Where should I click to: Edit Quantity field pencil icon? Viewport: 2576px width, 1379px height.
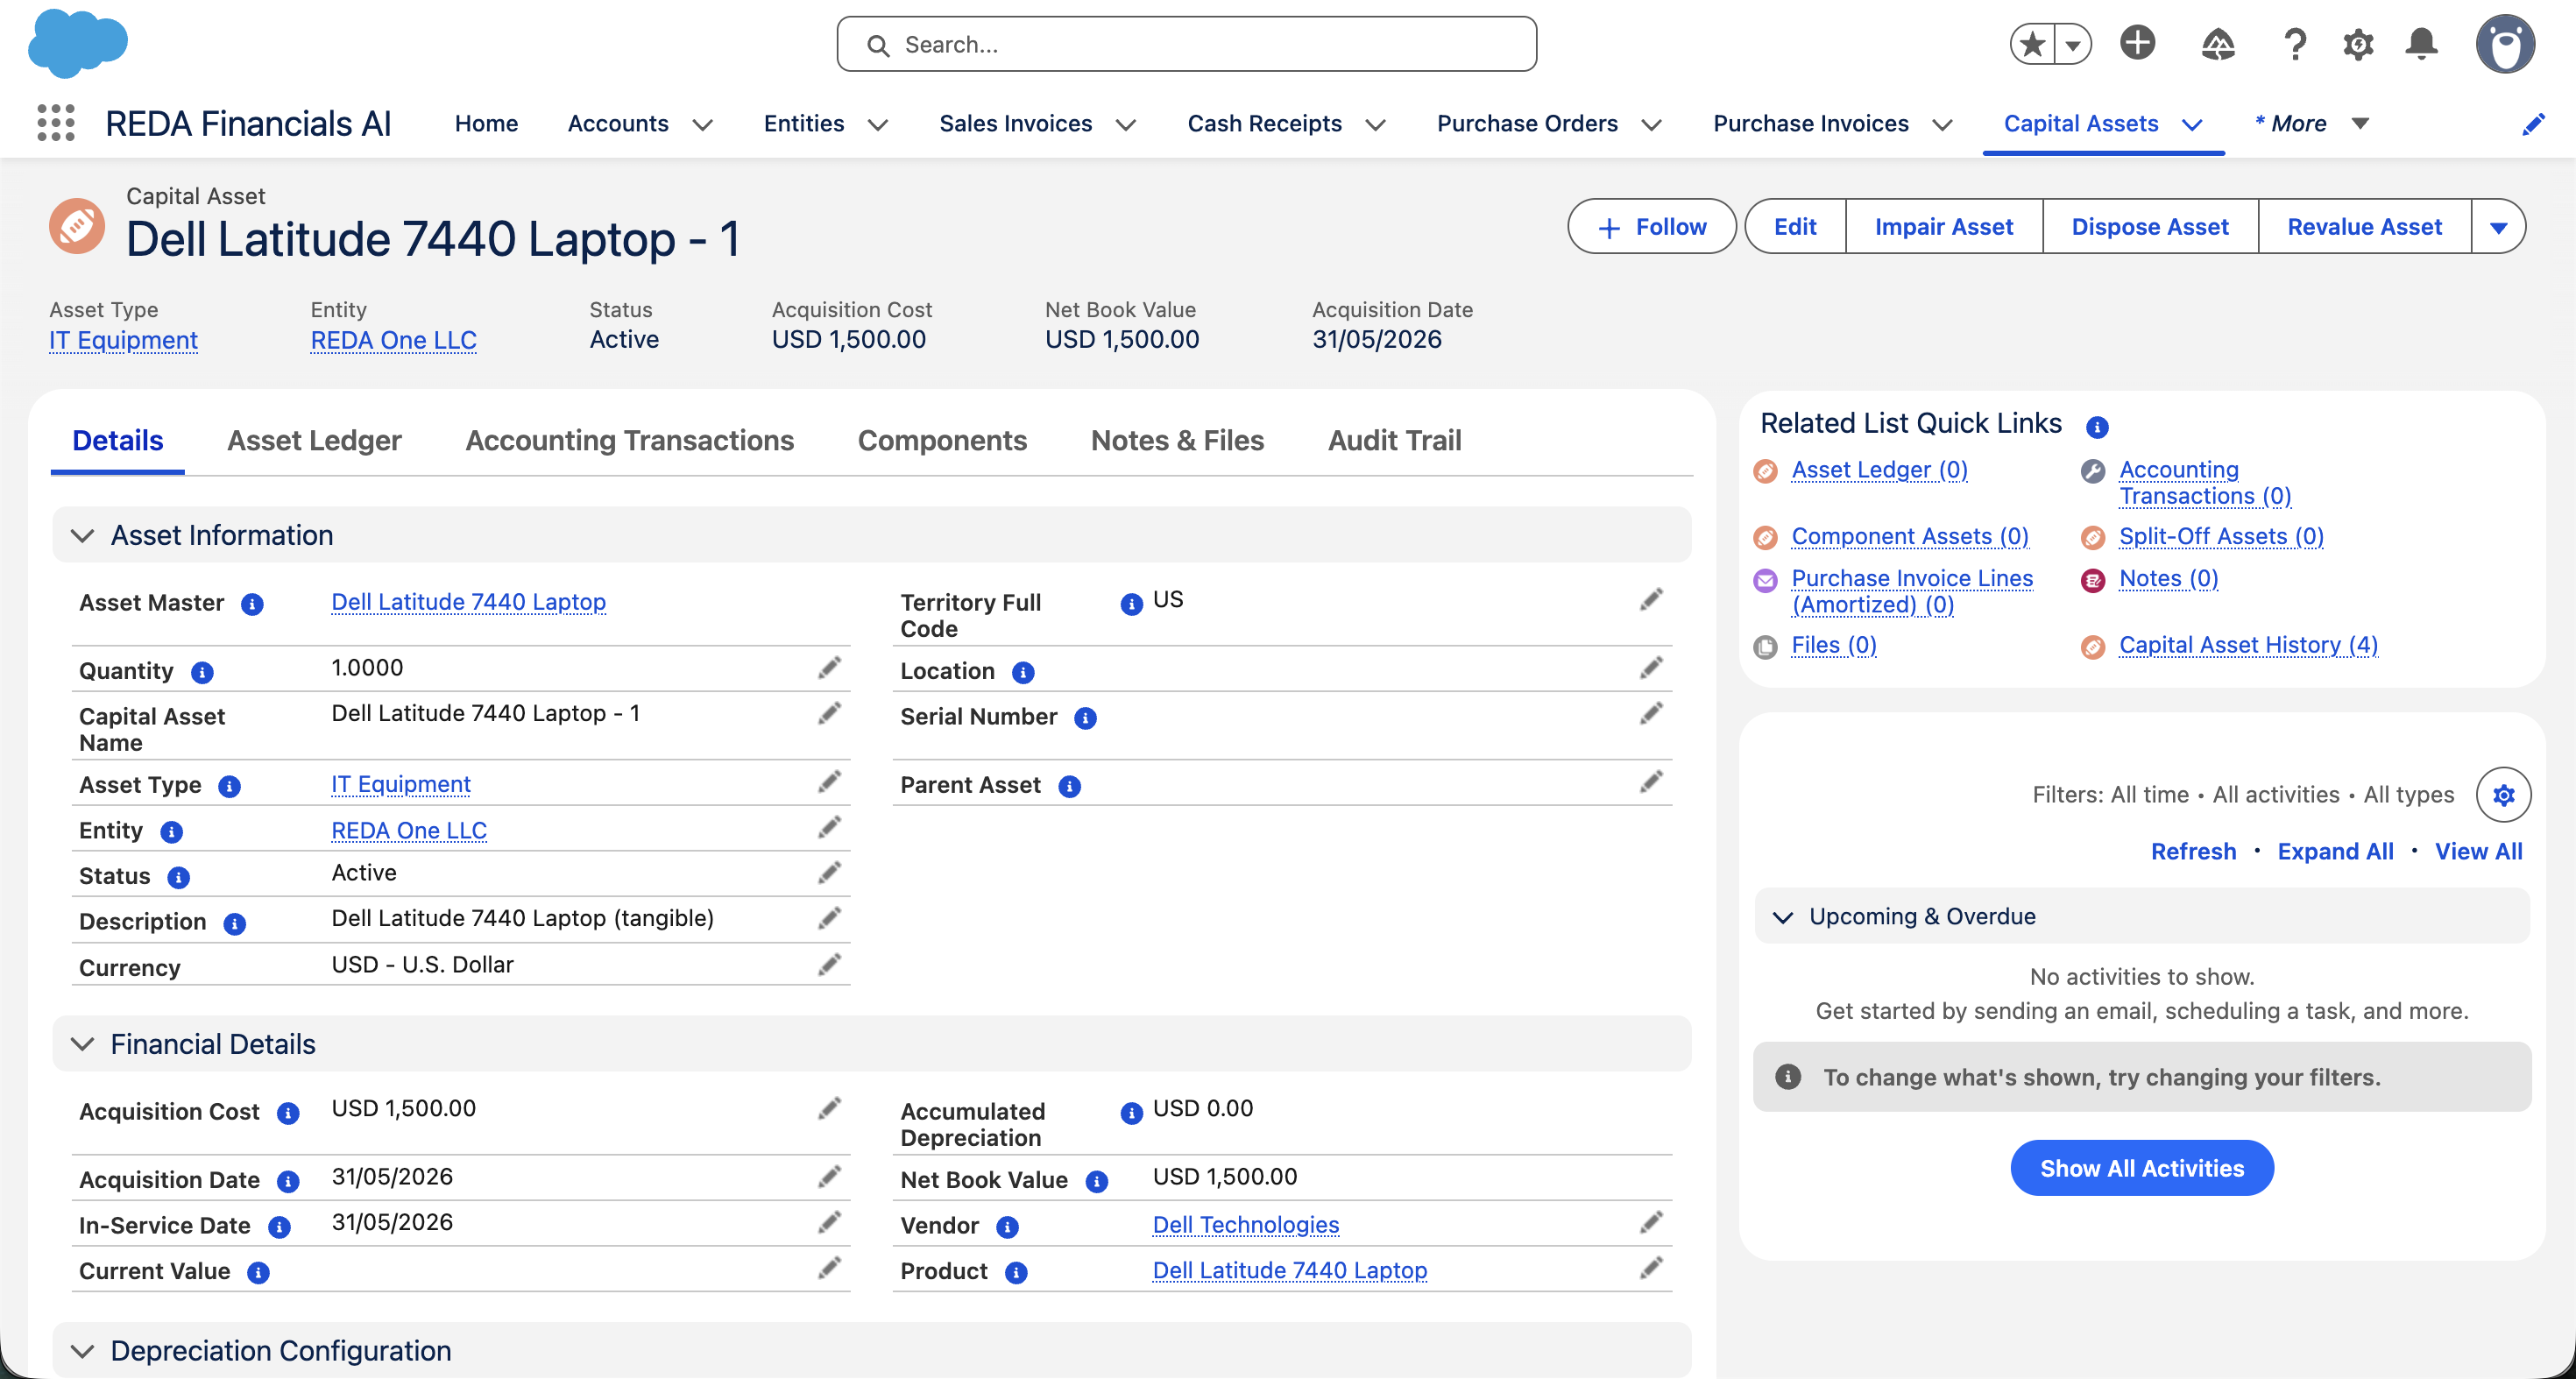click(829, 668)
